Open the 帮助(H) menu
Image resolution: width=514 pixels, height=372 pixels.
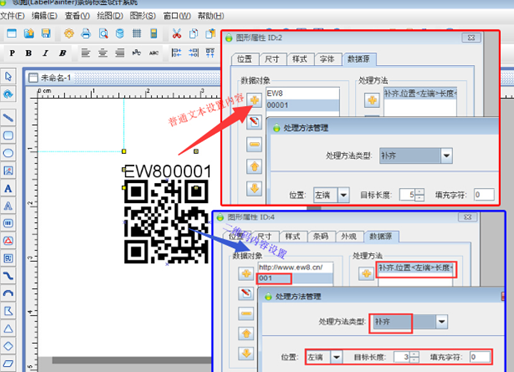211,16
